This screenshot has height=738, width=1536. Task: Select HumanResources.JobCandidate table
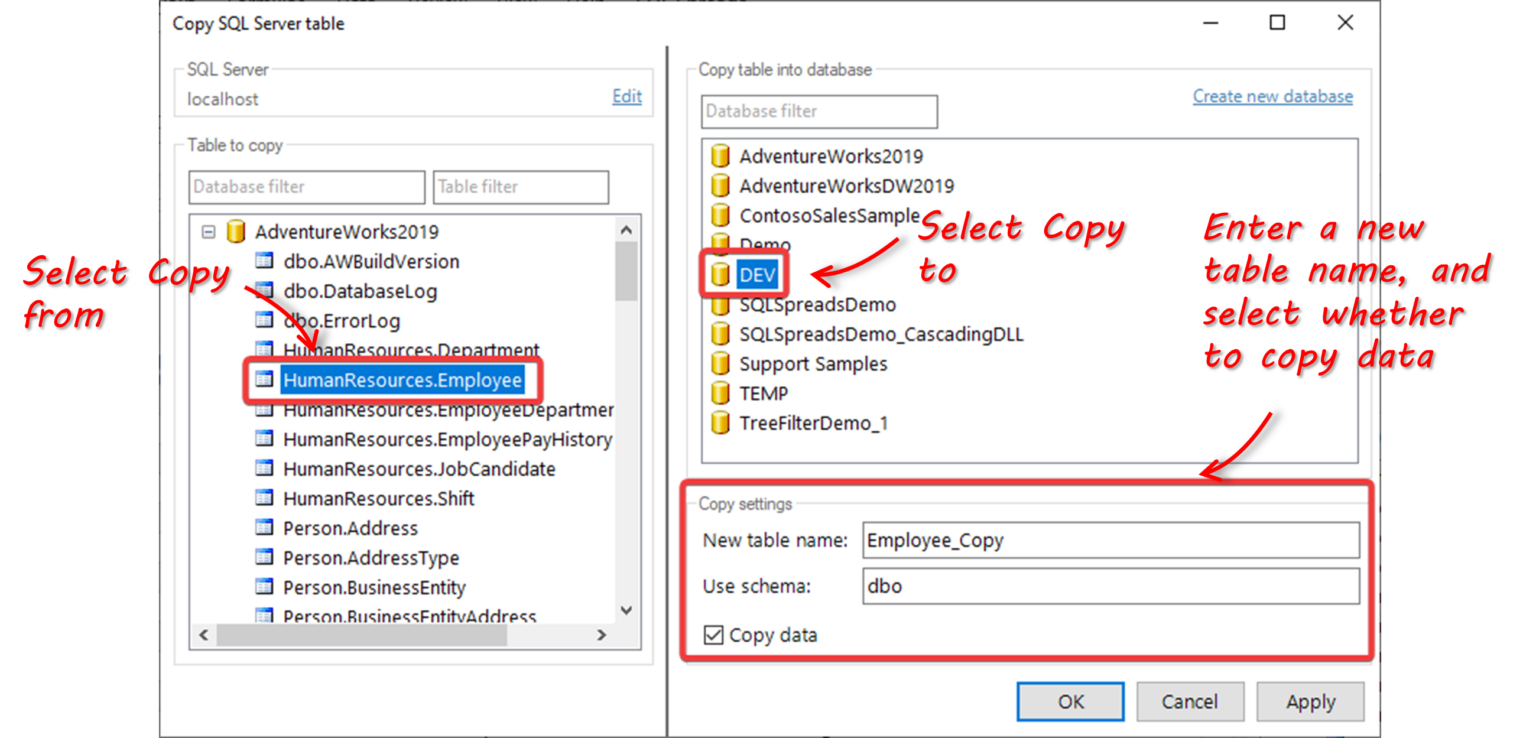pyautogui.click(x=418, y=469)
